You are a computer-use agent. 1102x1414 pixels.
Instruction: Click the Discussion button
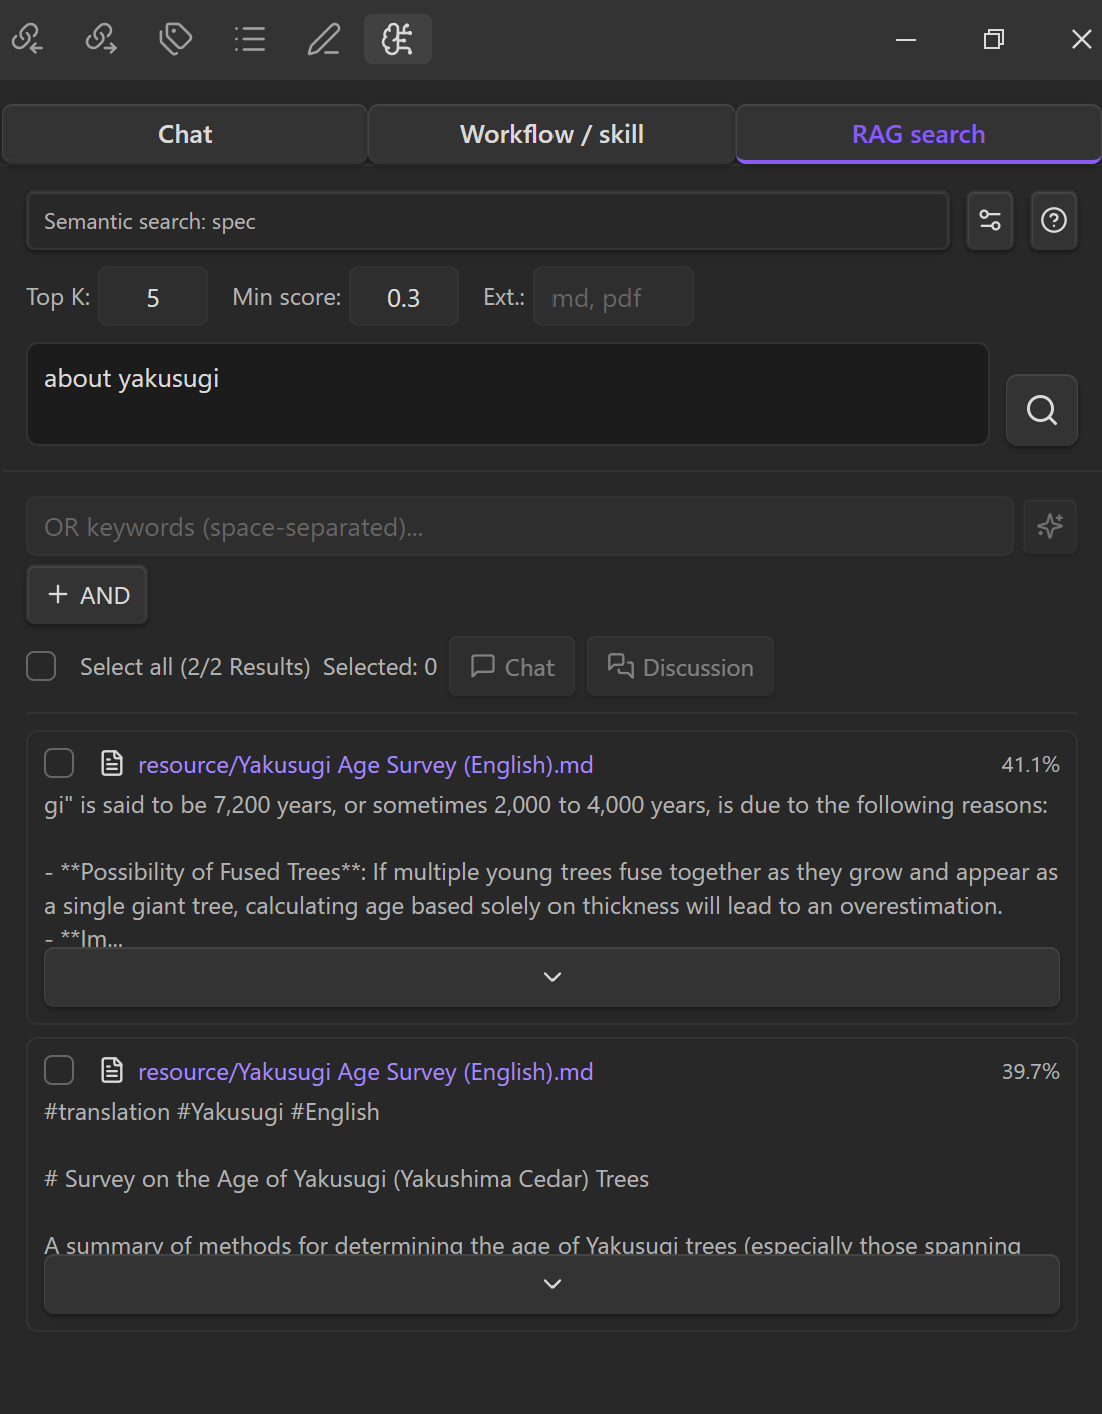[680, 667]
